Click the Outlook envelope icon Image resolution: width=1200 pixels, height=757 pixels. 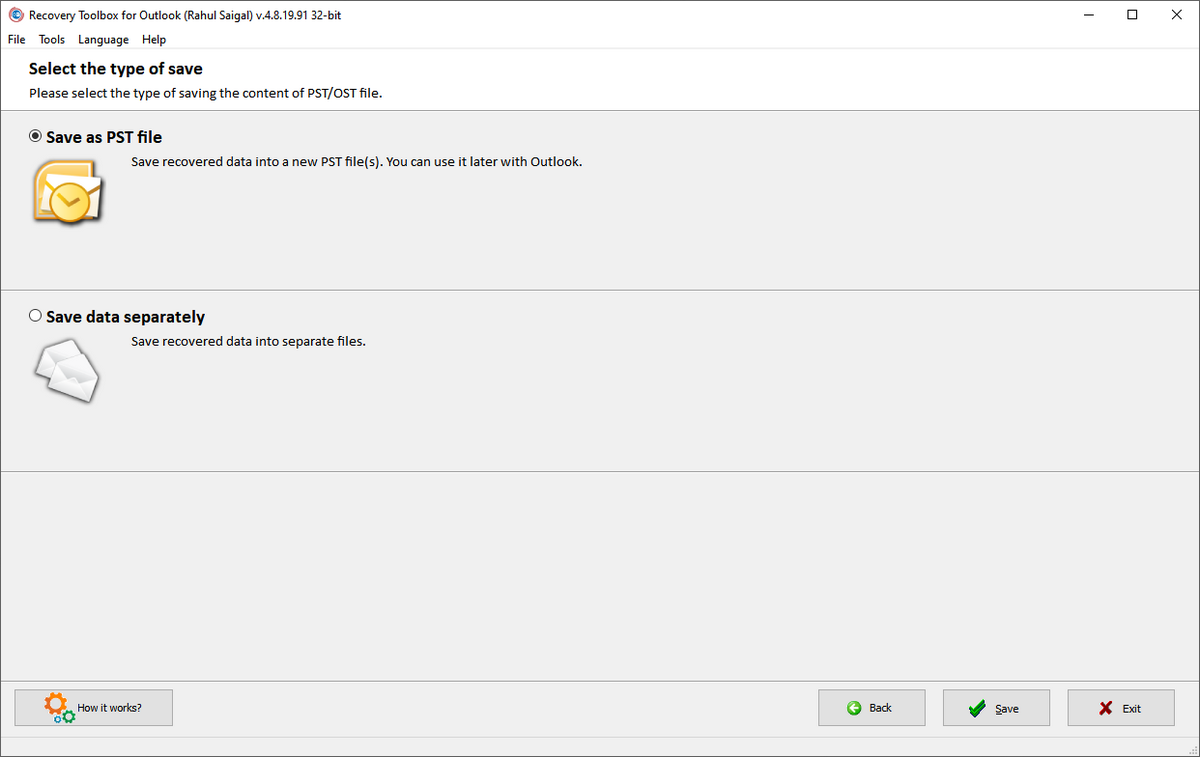tap(68, 191)
